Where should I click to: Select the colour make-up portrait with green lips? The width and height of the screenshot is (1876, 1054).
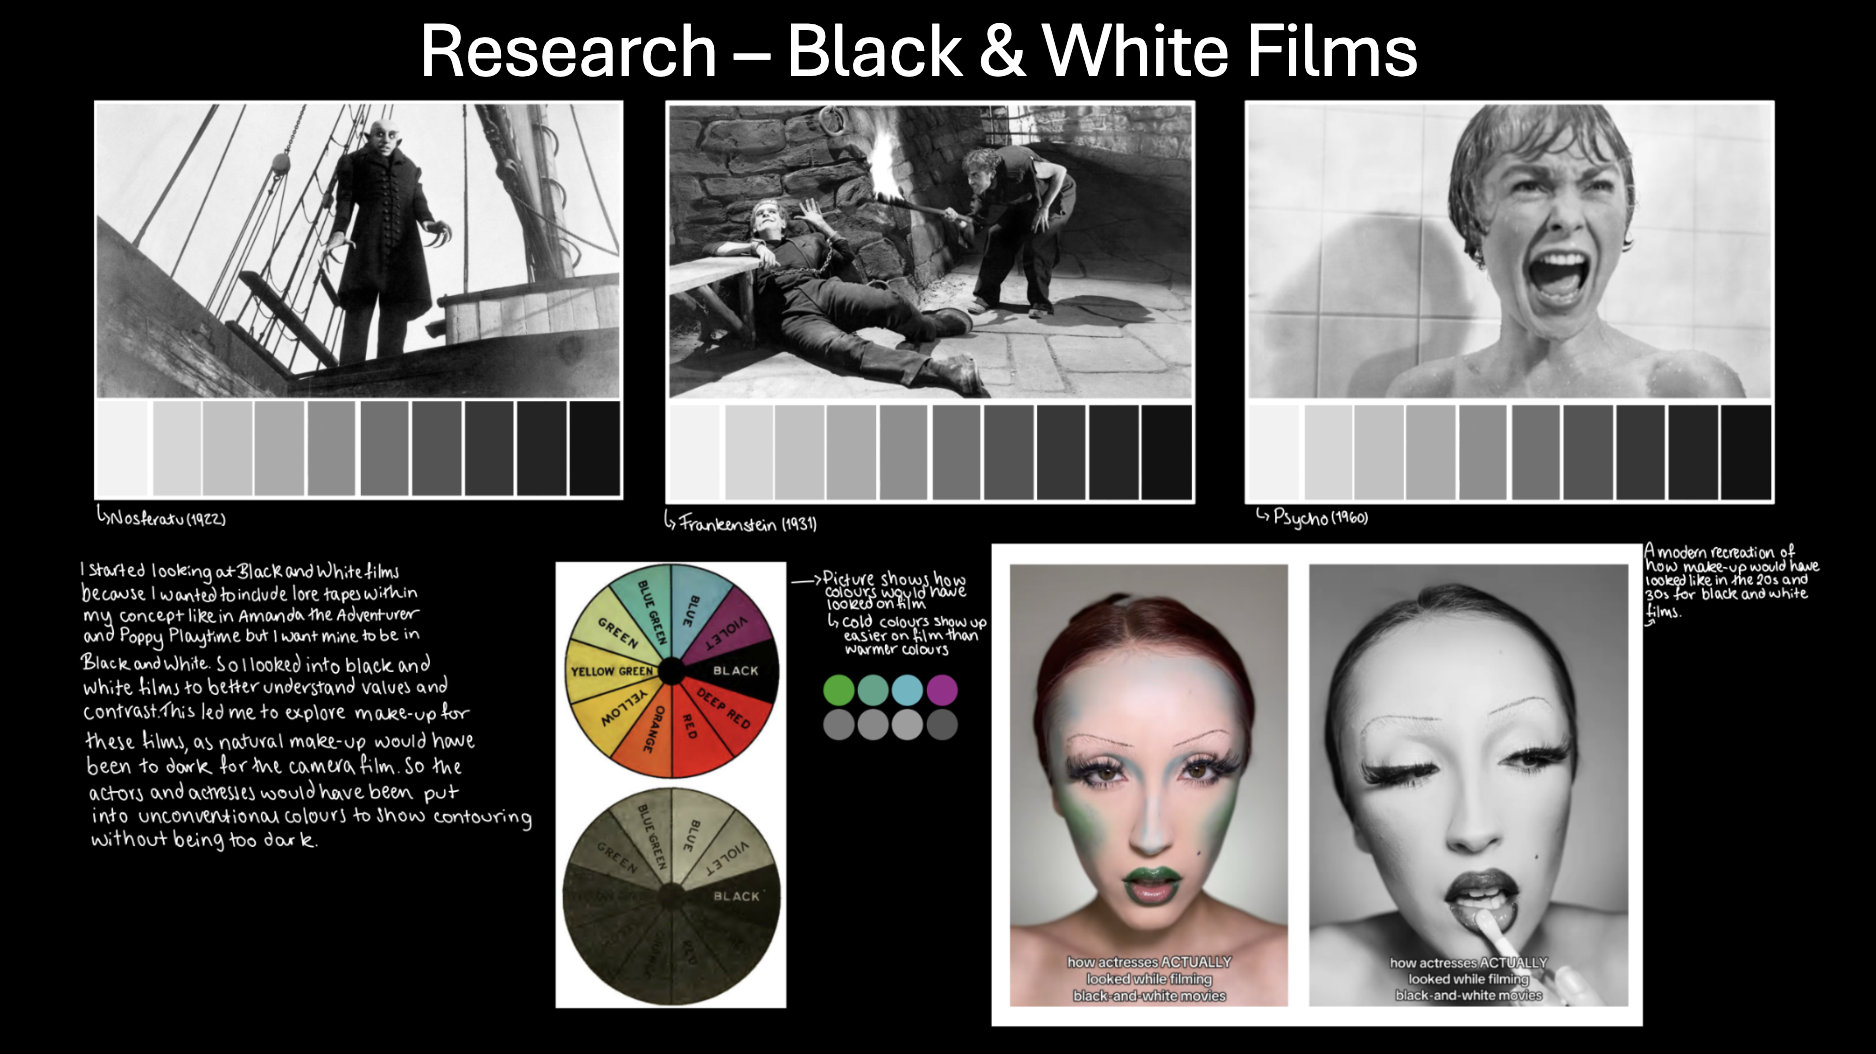[x=1149, y=785]
